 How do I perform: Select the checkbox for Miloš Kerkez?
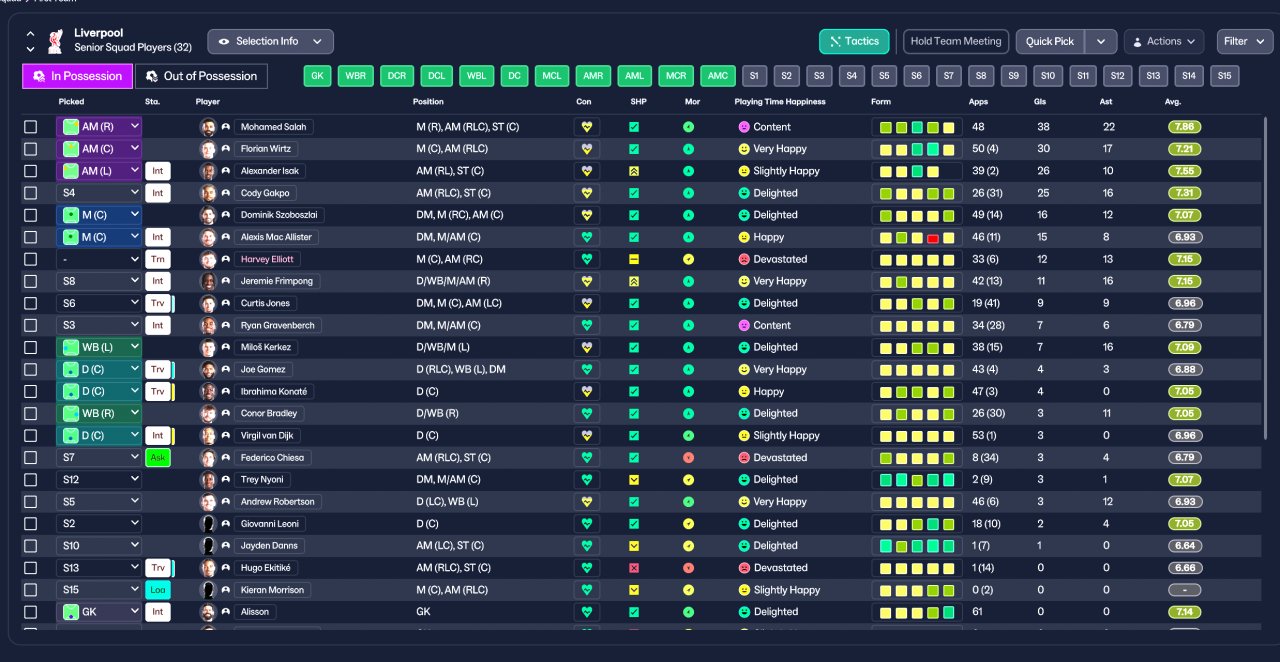point(31,347)
